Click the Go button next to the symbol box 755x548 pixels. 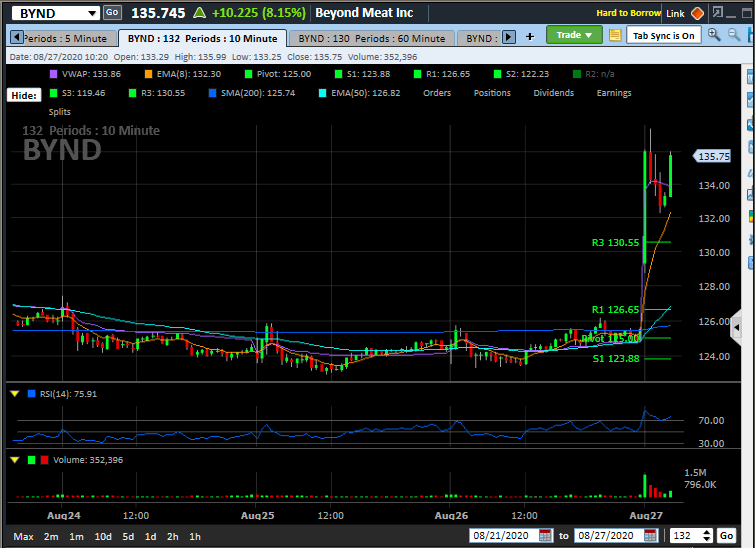coord(112,13)
